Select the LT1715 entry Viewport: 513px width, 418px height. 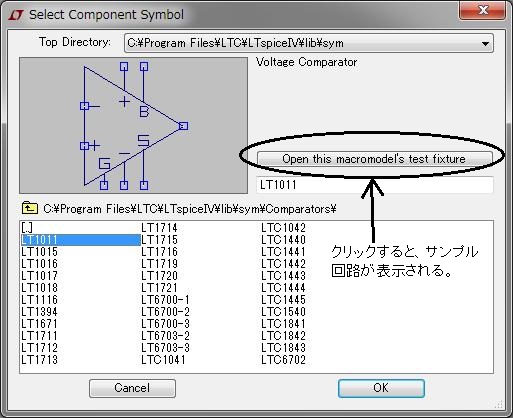[x=159, y=240]
